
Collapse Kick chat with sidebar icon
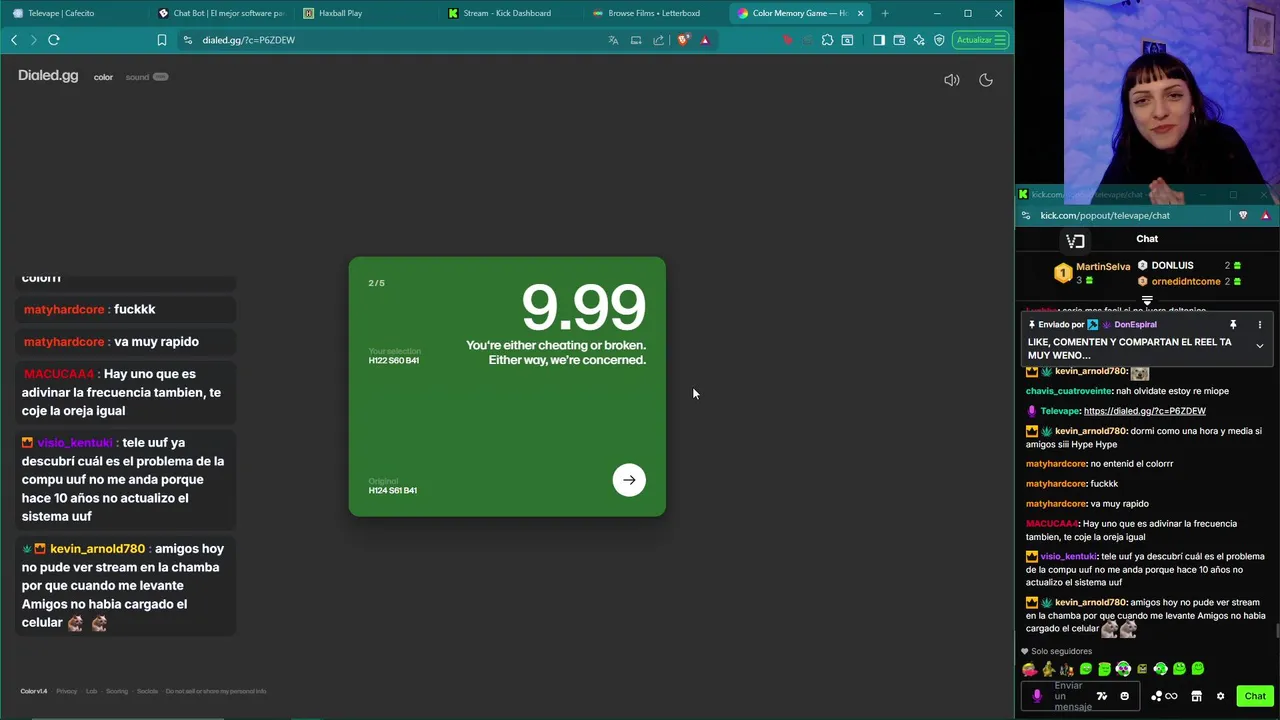point(1075,240)
